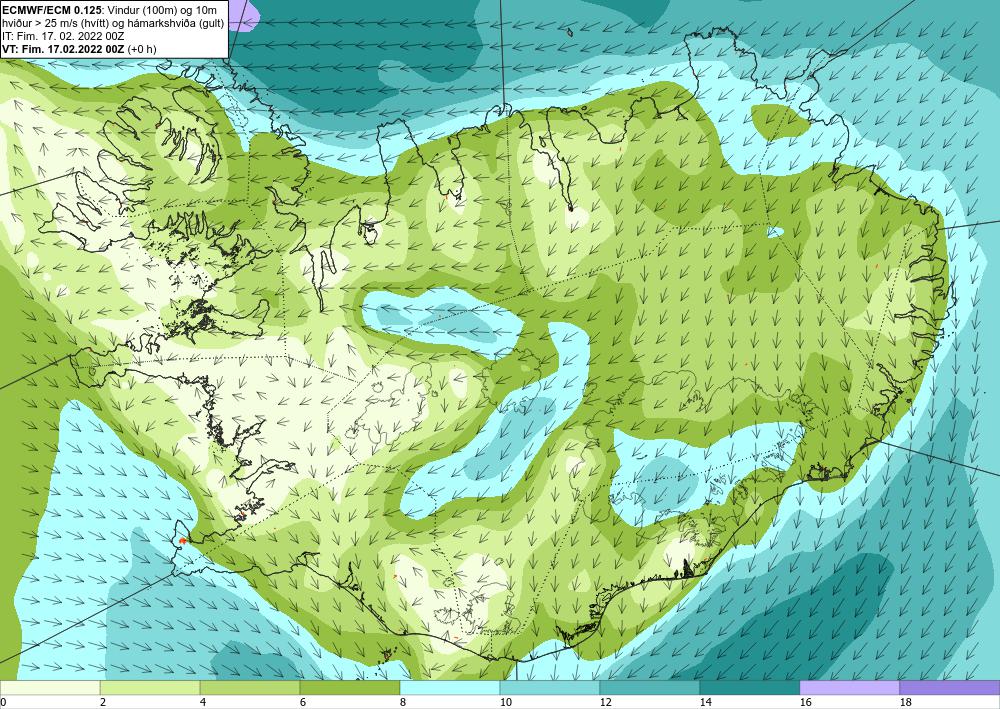Click the legend scale label "2"
Image resolution: width=1000 pixels, height=709 pixels.
click(x=103, y=703)
